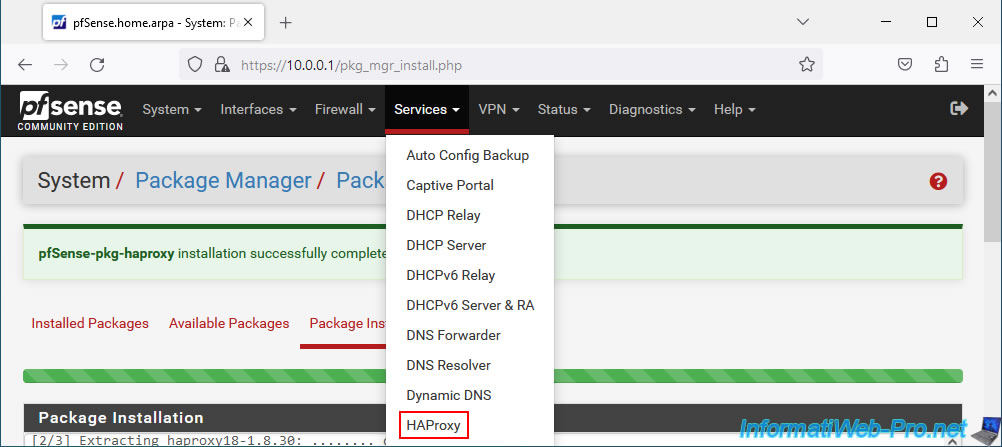
Task: Expand the System menu
Action: pyautogui.click(x=172, y=109)
